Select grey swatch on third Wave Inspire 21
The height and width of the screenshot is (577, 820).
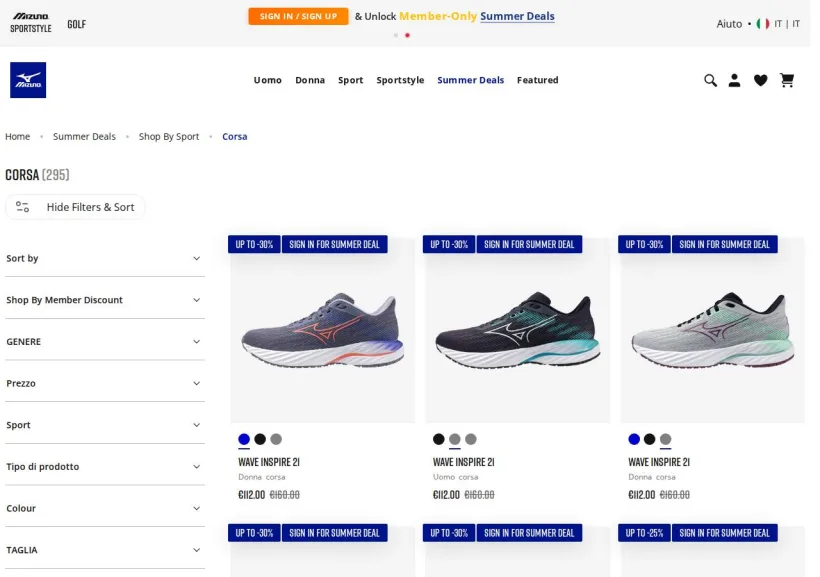tap(665, 439)
